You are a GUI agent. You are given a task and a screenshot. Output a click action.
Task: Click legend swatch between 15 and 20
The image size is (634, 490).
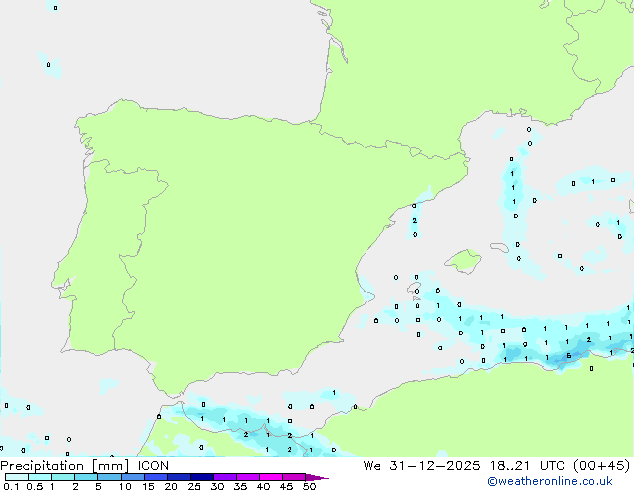point(156,477)
